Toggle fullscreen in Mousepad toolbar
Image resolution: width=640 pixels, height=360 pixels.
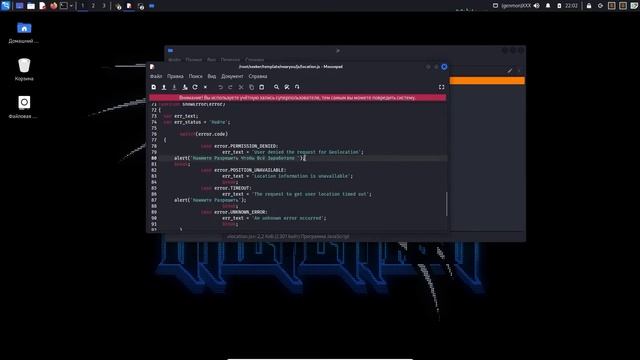pyautogui.click(x=441, y=87)
